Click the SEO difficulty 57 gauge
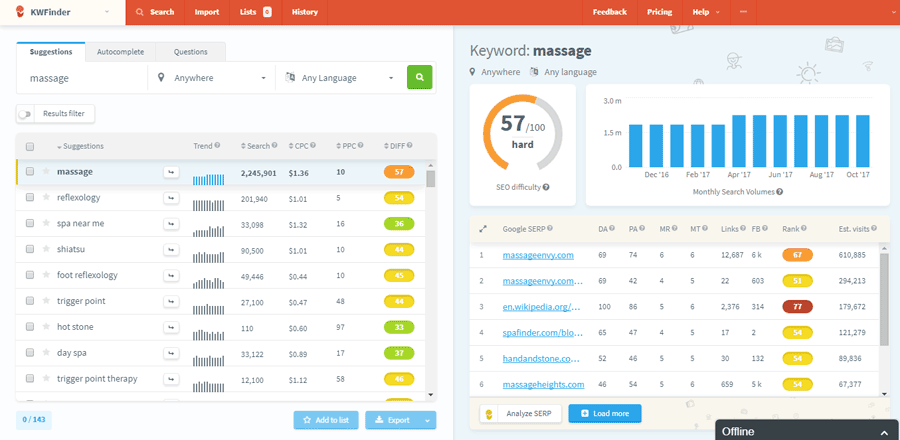Viewport: 900px width, 440px height. tap(522, 131)
